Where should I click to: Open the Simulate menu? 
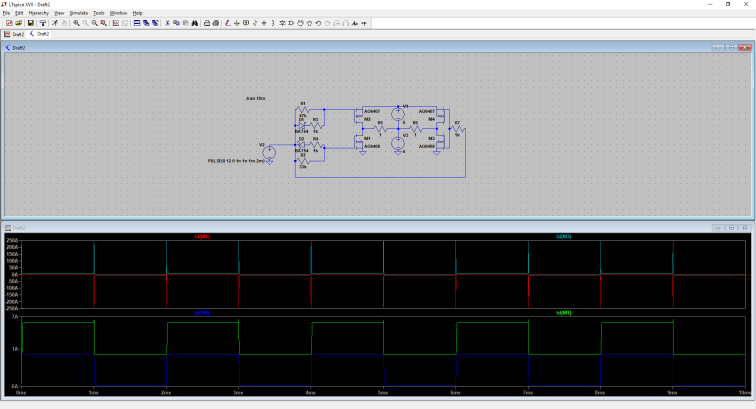(x=78, y=13)
